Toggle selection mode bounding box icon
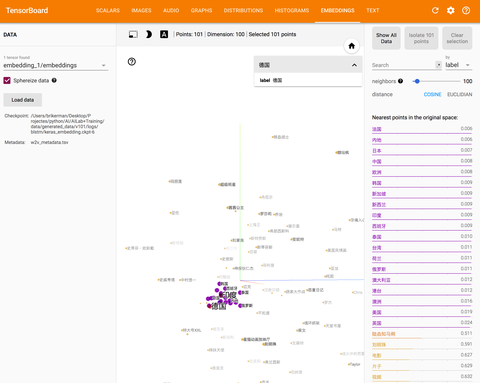The height and width of the screenshot is (383, 480). 133,34
